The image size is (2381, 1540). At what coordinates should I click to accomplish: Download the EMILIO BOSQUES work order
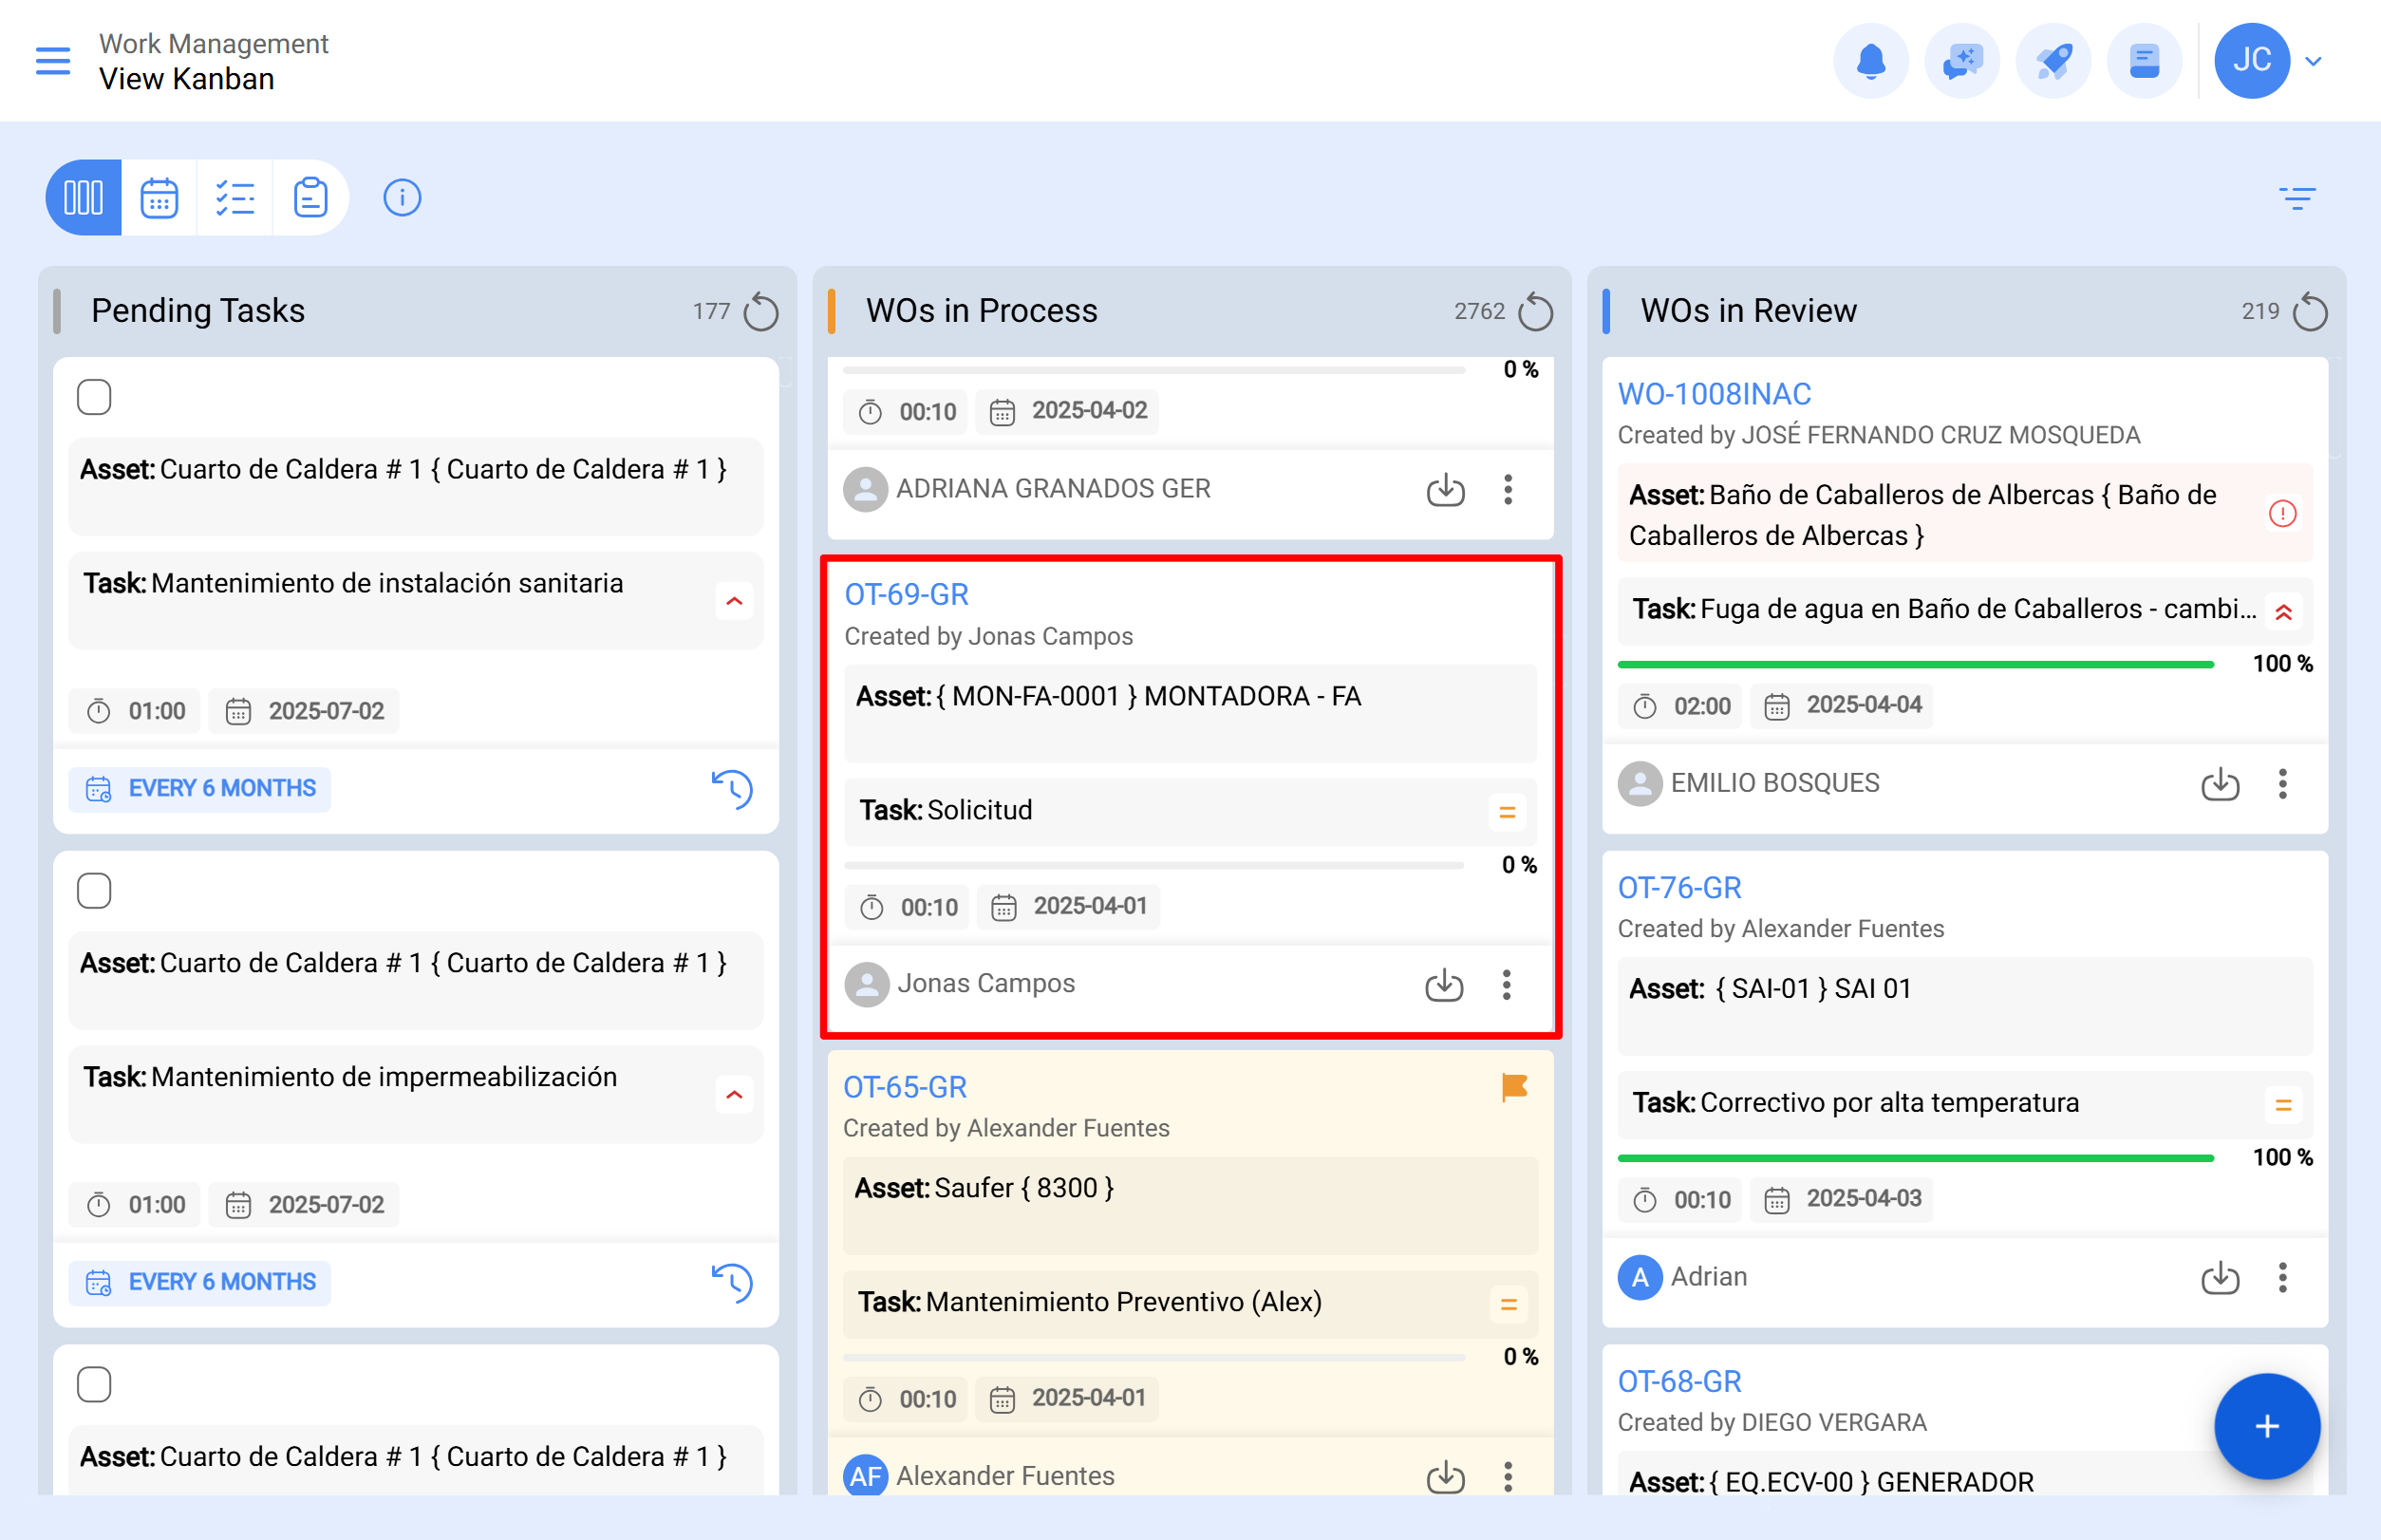(x=2220, y=784)
